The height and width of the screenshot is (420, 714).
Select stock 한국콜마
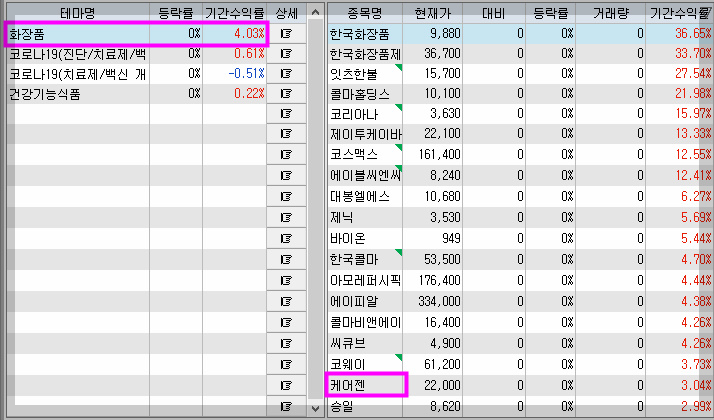[x=354, y=259]
